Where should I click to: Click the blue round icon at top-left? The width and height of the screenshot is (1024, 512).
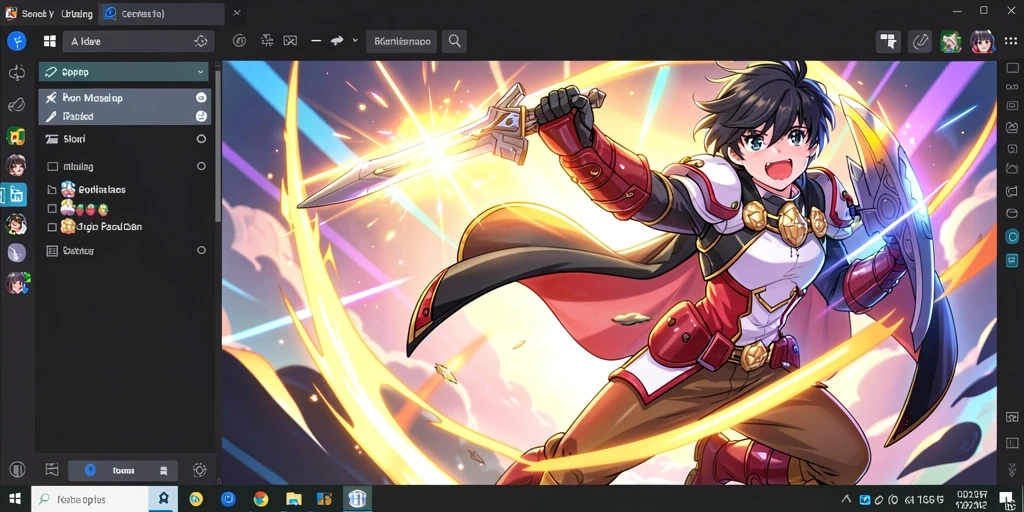click(x=16, y=40)
